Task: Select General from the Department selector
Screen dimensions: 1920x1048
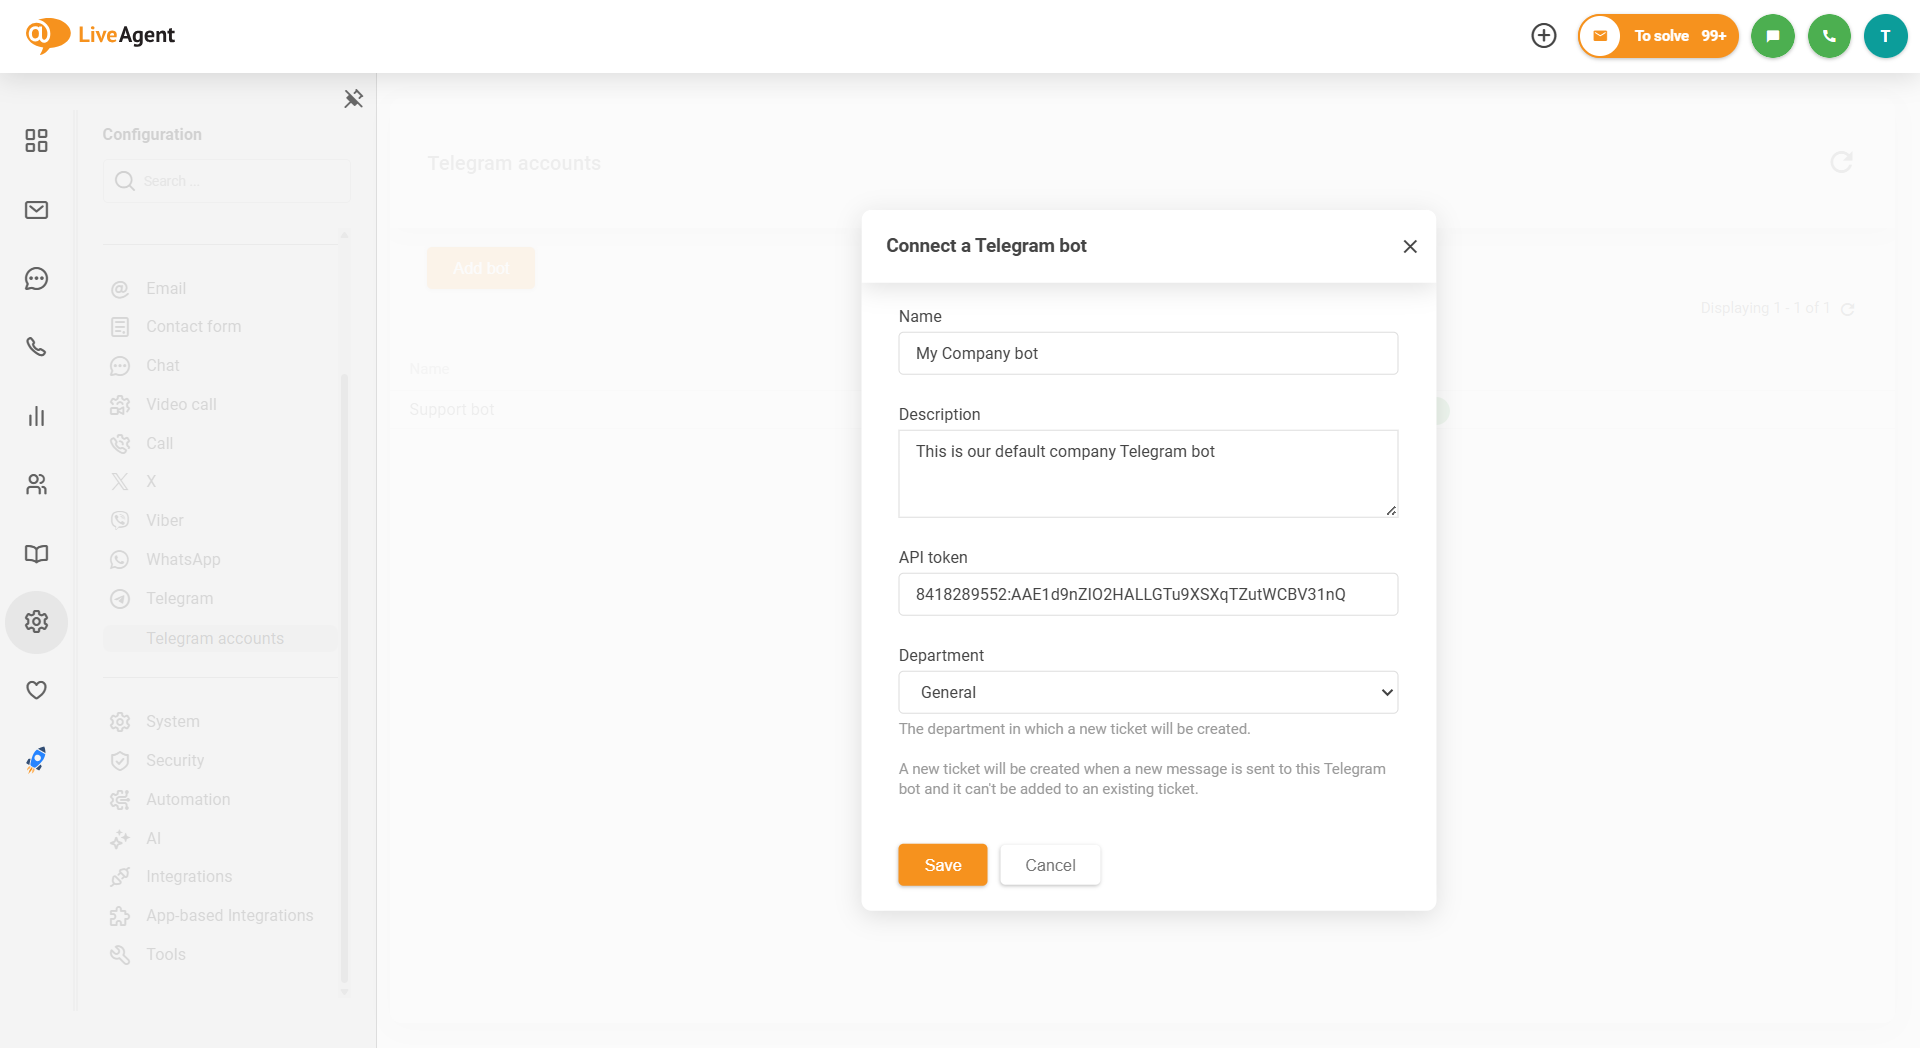Action: tap(1148, 692)
